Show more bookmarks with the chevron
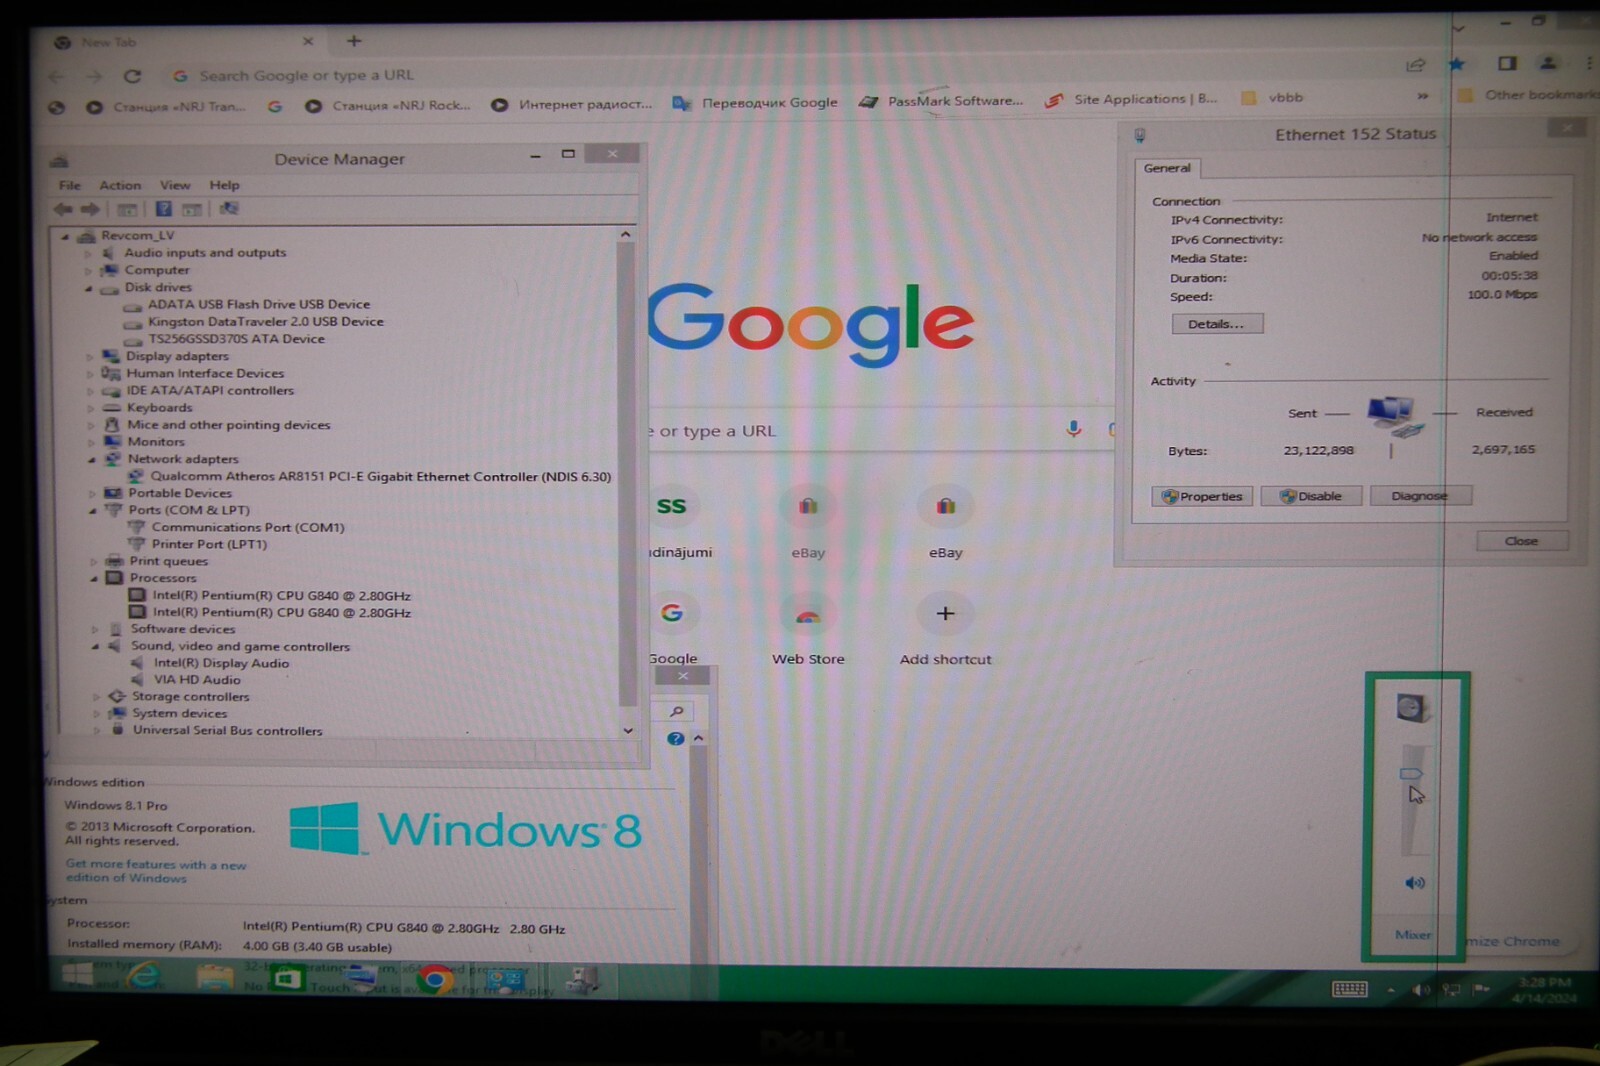 click(1422, 97)
